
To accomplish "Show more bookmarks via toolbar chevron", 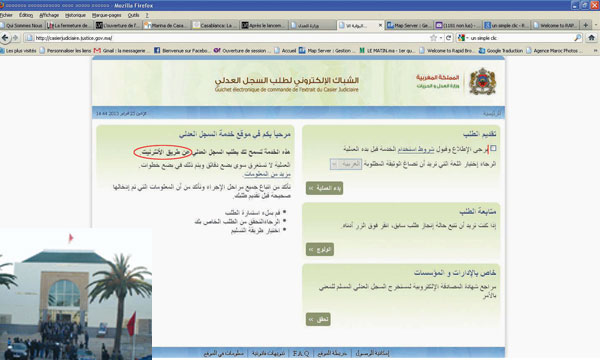I will point(595,50).
